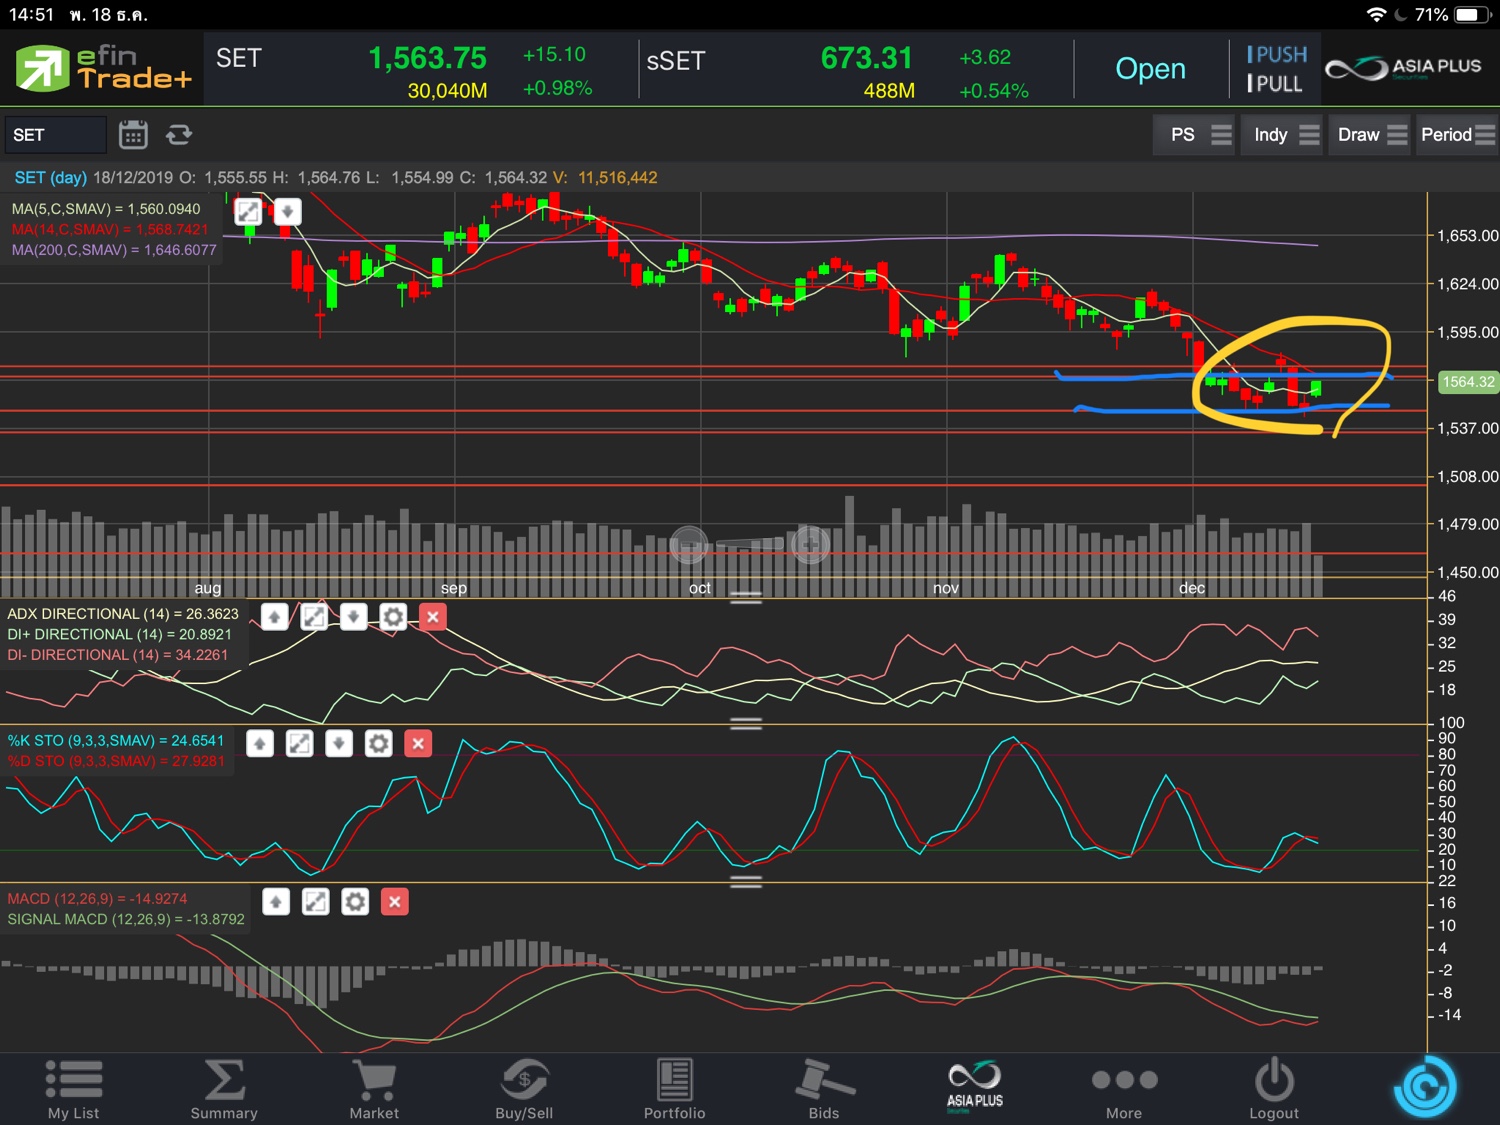Screen dimensions: 1500x1125
Task: Toggle the PUSH data mode
Action: [x=1276, y=55]
